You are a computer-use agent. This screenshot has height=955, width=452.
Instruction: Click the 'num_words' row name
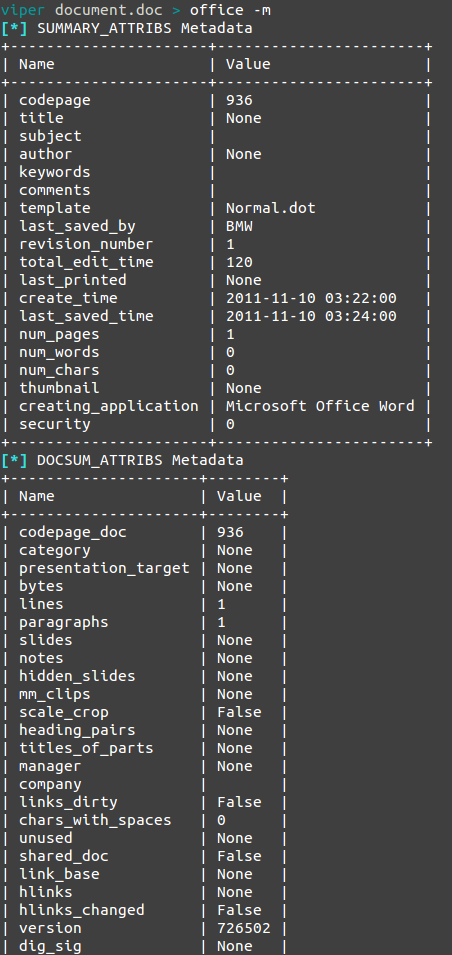(x=59, y=353)
